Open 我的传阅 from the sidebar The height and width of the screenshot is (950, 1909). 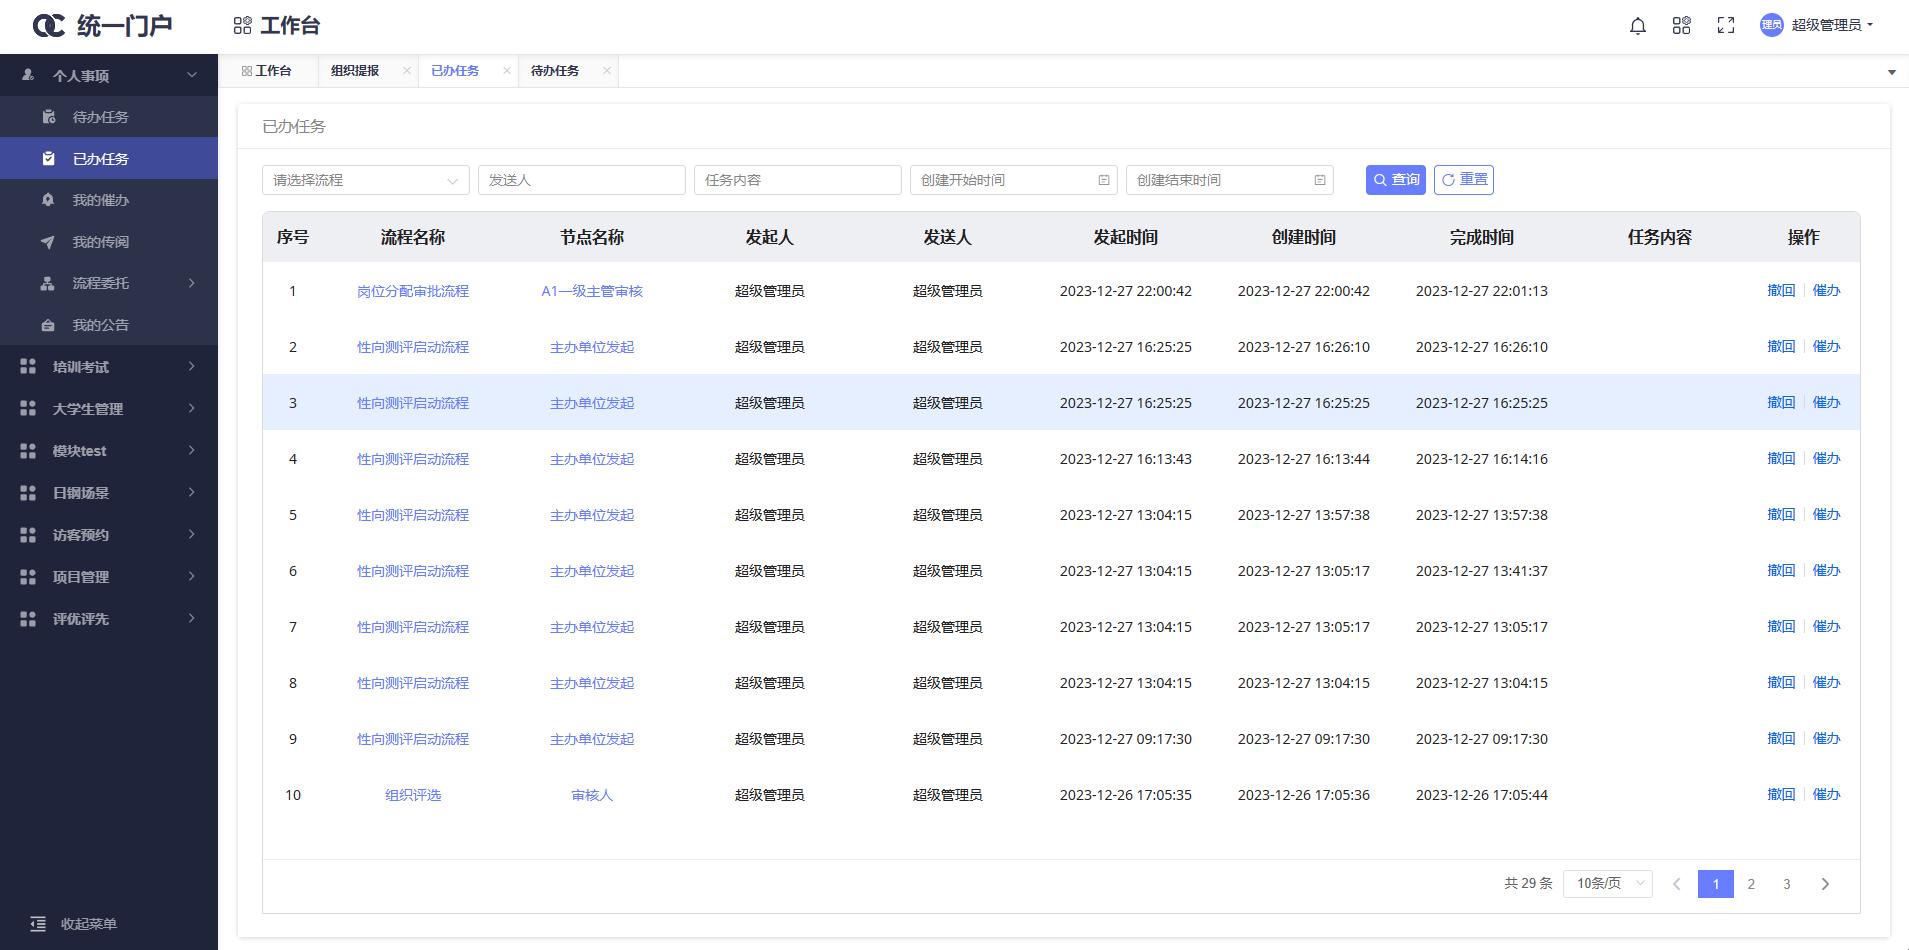[x=100, y=242]
